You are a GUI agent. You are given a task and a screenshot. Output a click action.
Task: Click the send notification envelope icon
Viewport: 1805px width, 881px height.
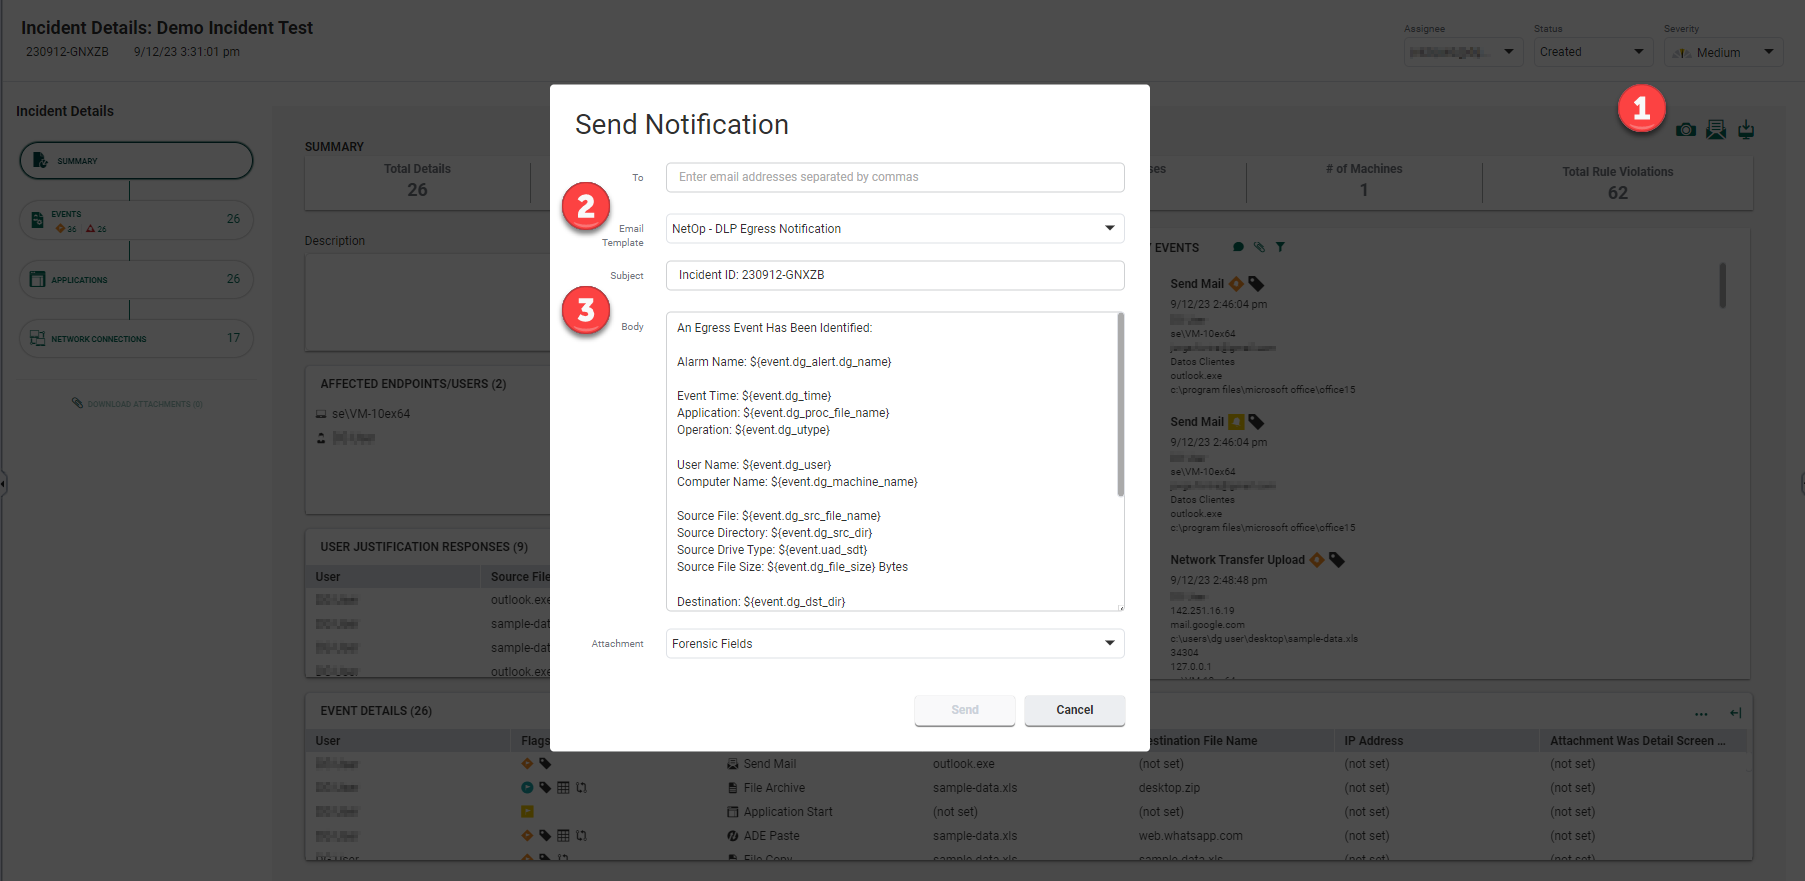(x=1716, y=130)
